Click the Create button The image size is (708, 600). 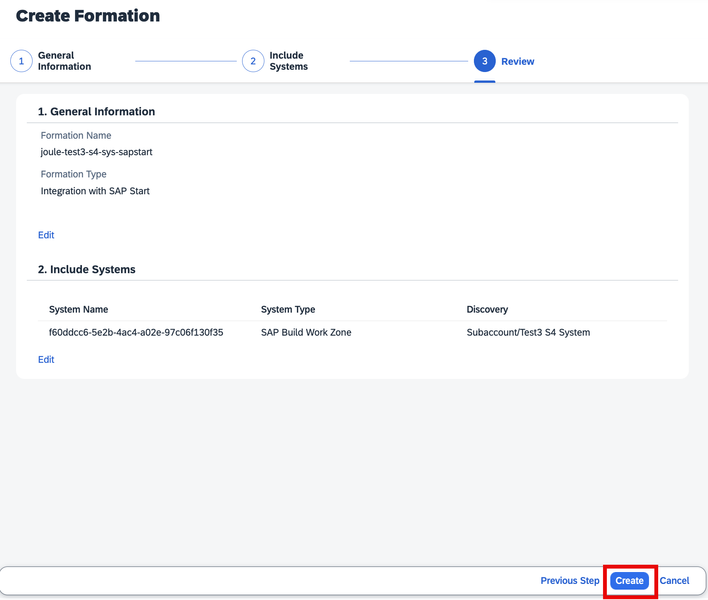click(629, 581)
